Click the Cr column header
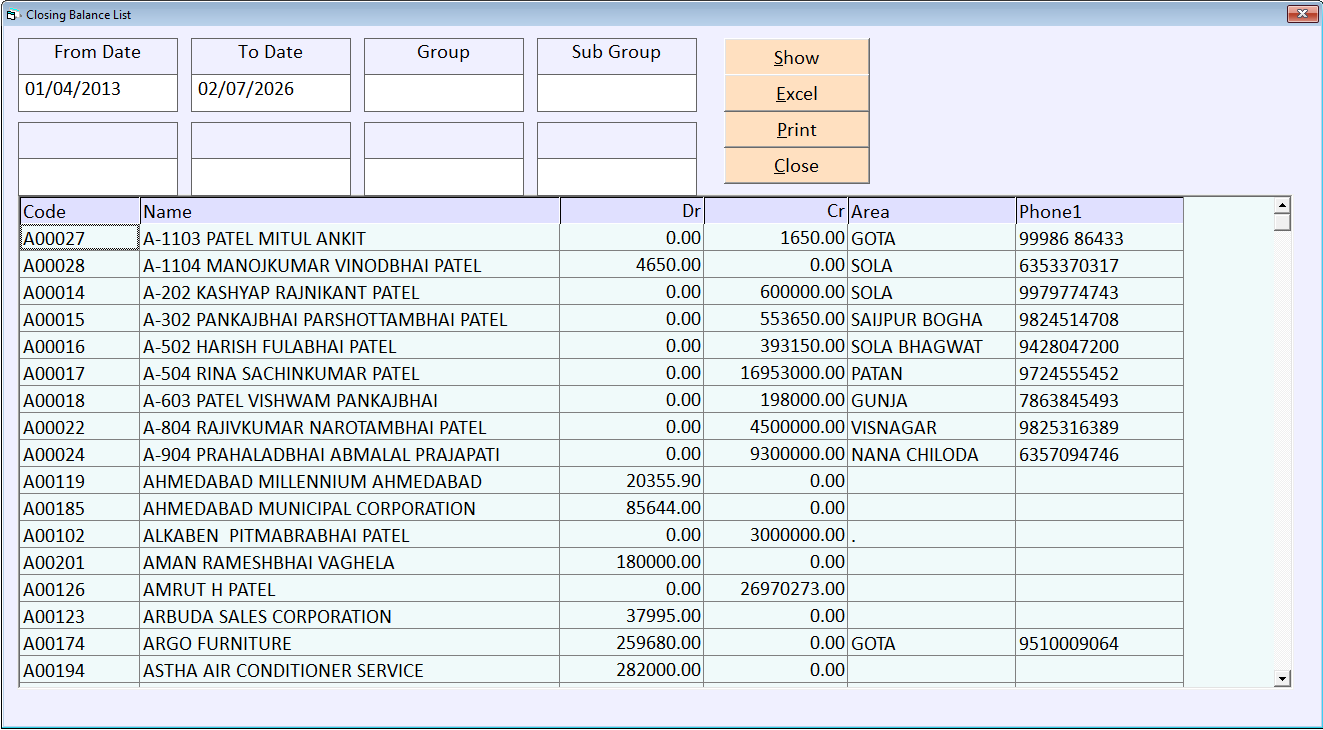1323x730 pixels. click(x=776, y=211)
